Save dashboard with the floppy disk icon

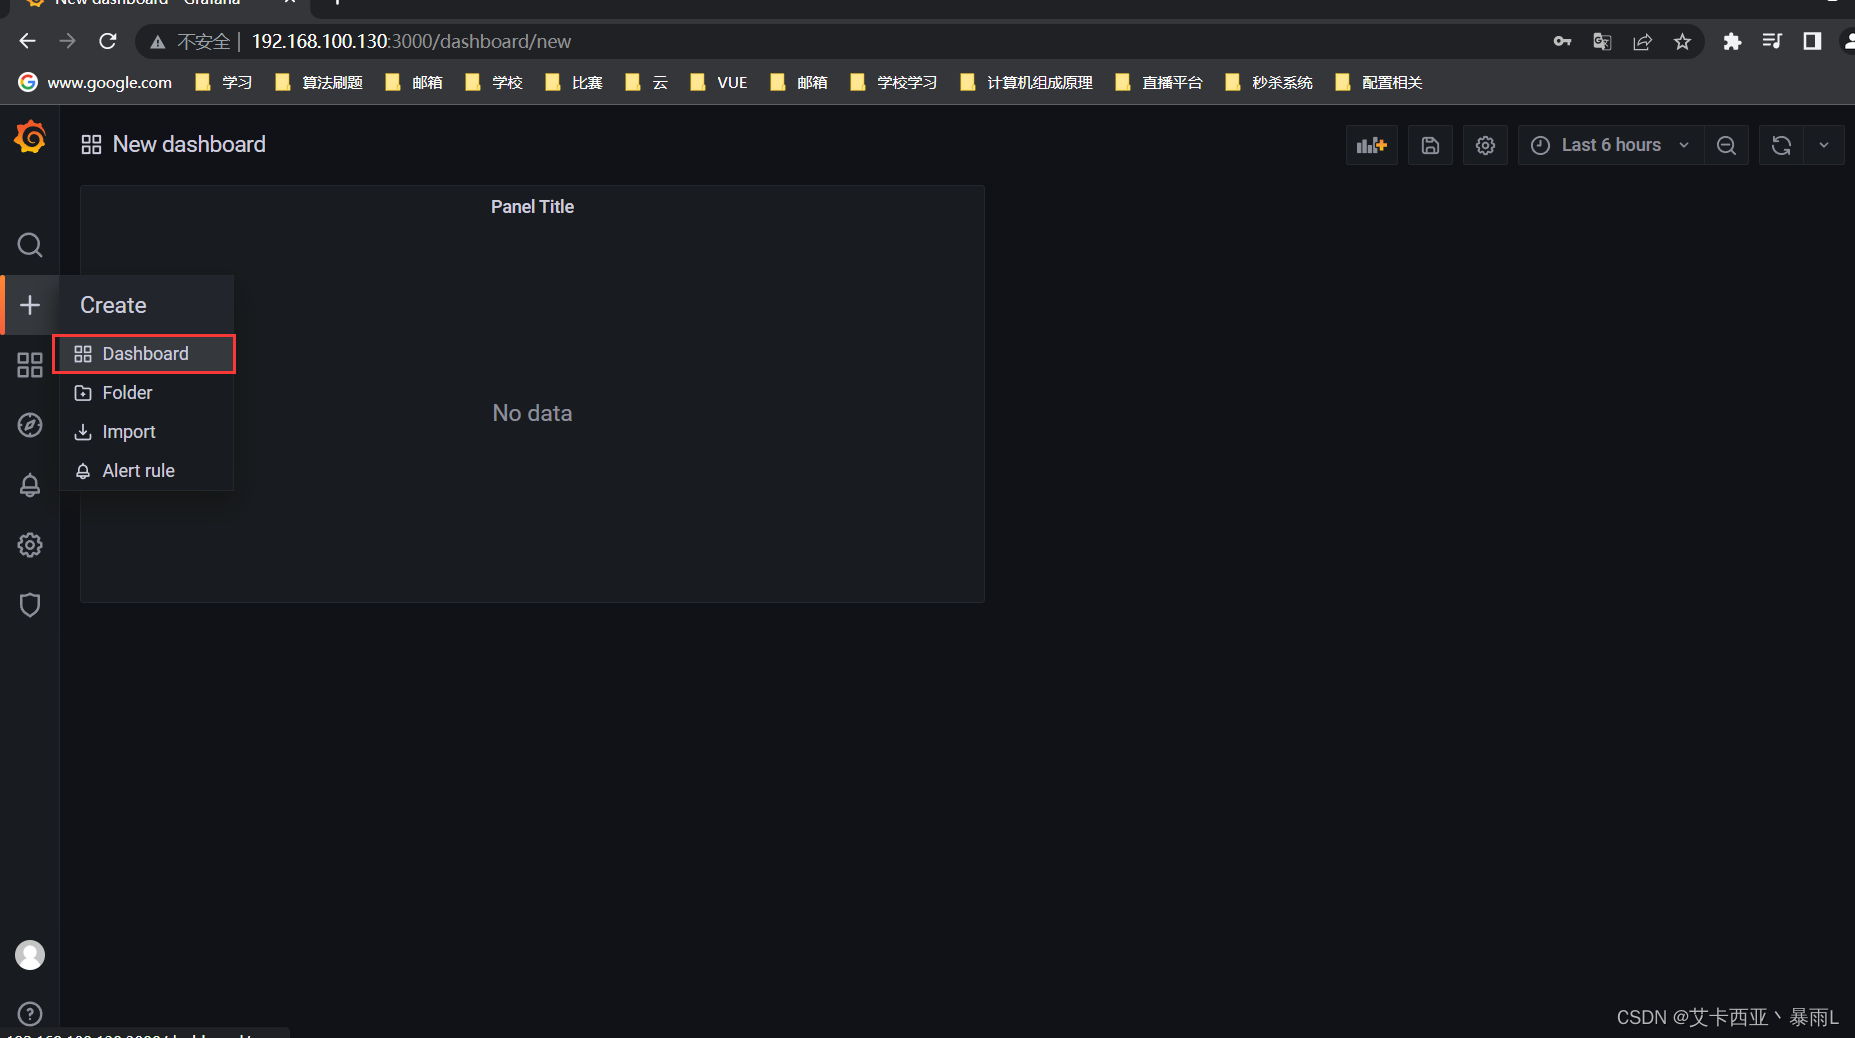point(1431,145)
